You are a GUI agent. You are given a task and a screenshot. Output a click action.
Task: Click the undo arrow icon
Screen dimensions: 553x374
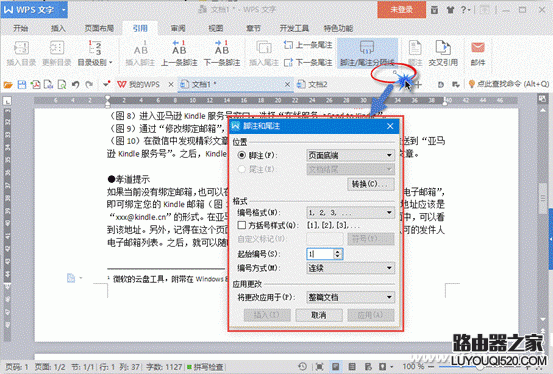click(75, 85)
